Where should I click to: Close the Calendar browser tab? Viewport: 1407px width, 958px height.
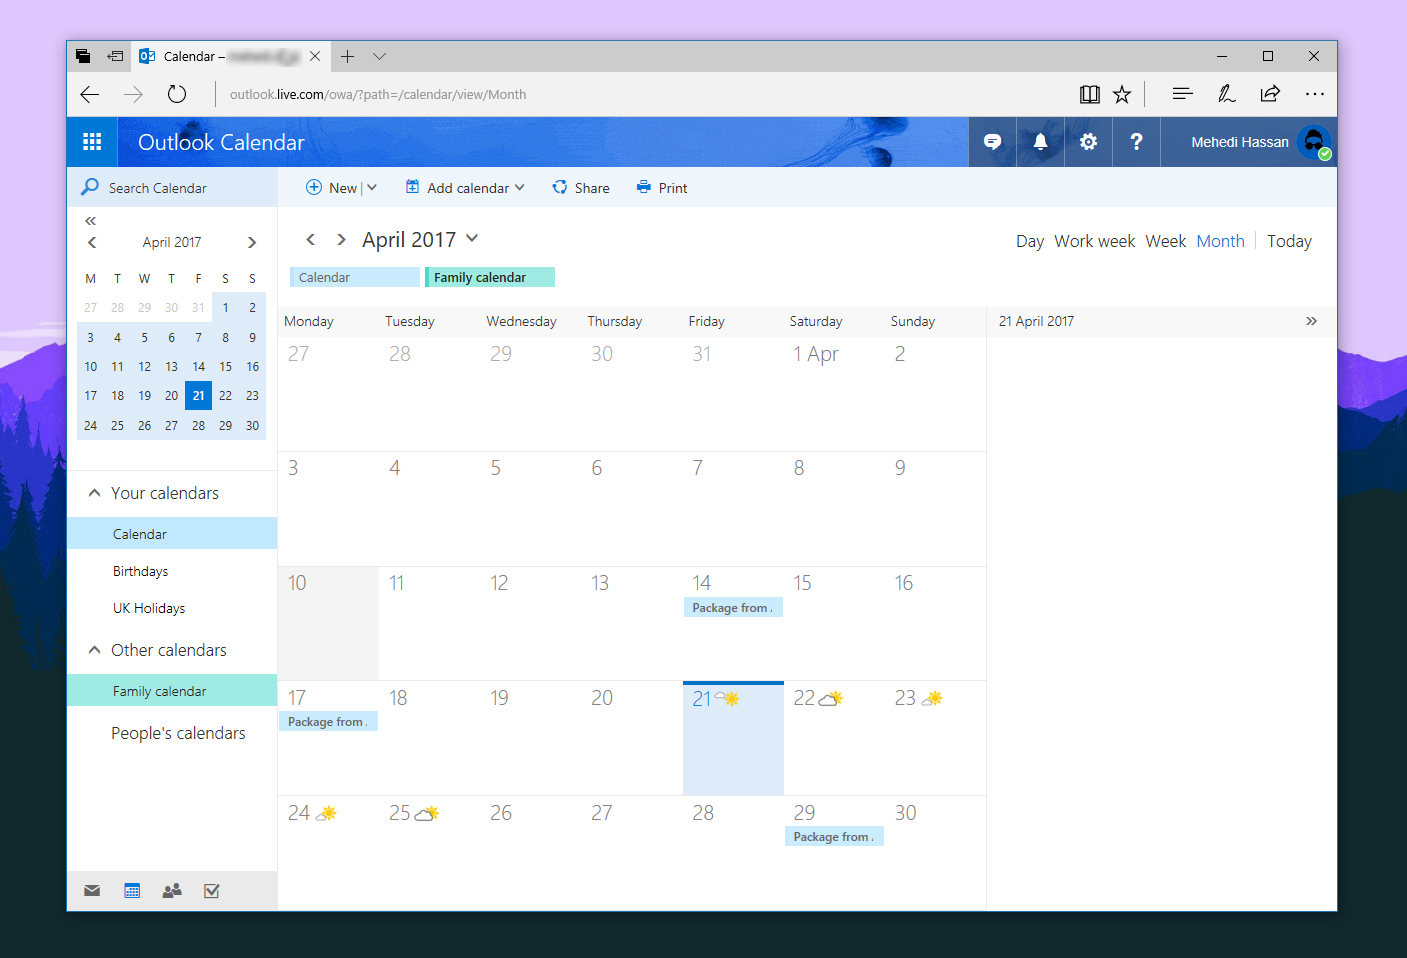(315, 56)
